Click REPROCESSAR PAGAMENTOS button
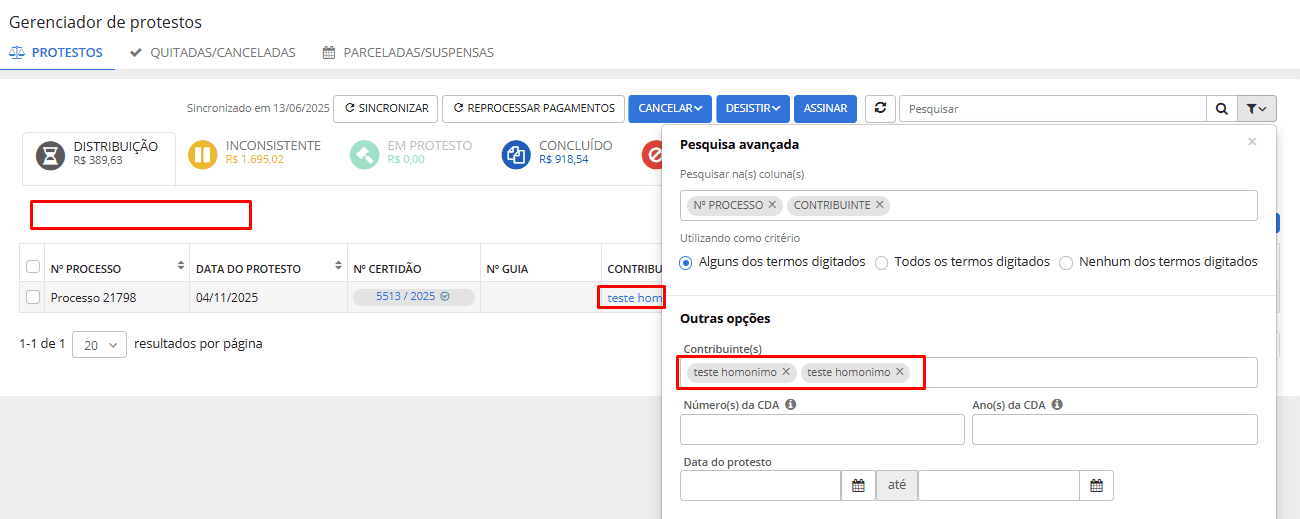 [533, 108]
